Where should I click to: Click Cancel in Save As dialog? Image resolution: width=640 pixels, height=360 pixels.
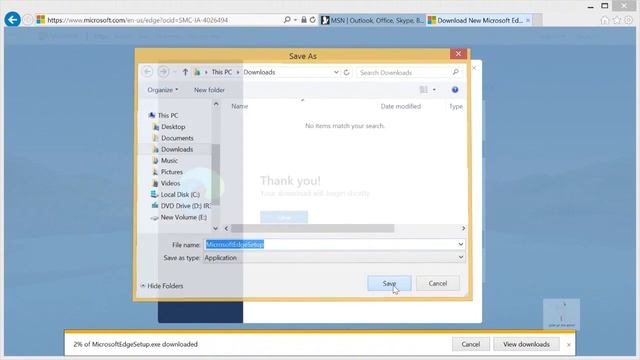pos(438,283)
